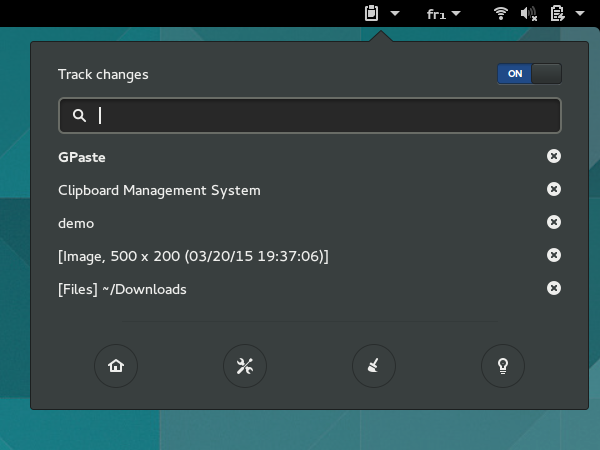Delete the Clipboard Management System entry
600x450 pixels.
554,189
